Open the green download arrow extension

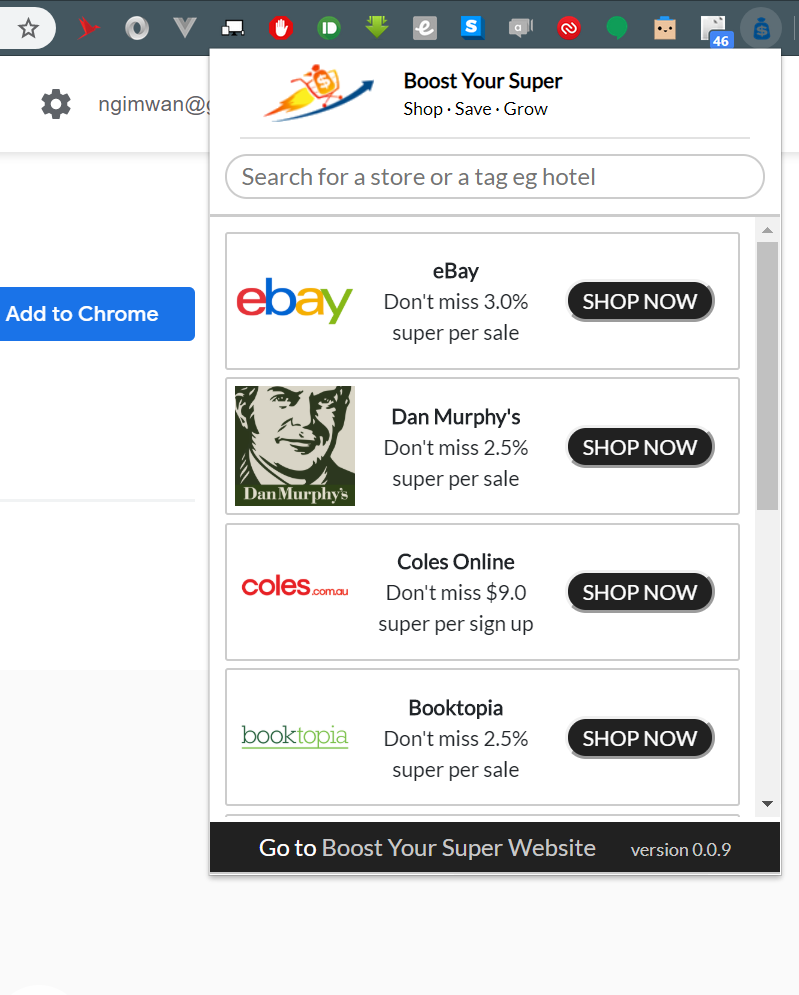coord(377,27)
